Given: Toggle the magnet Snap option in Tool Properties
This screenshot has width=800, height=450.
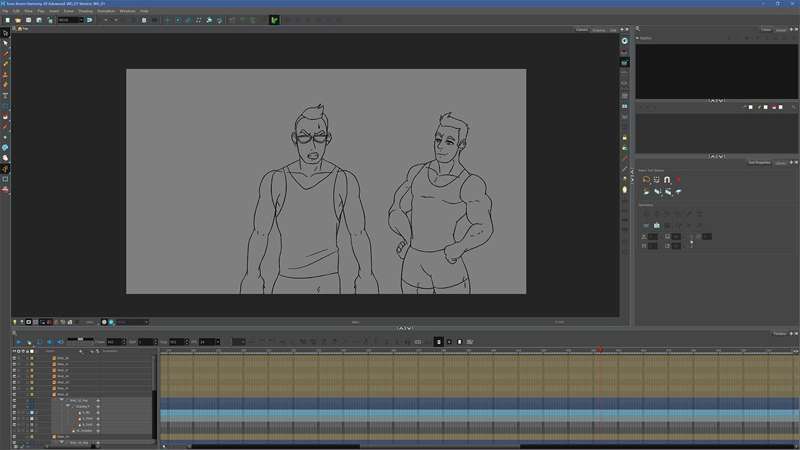Looking at the screenshot, I should (667, 180).
